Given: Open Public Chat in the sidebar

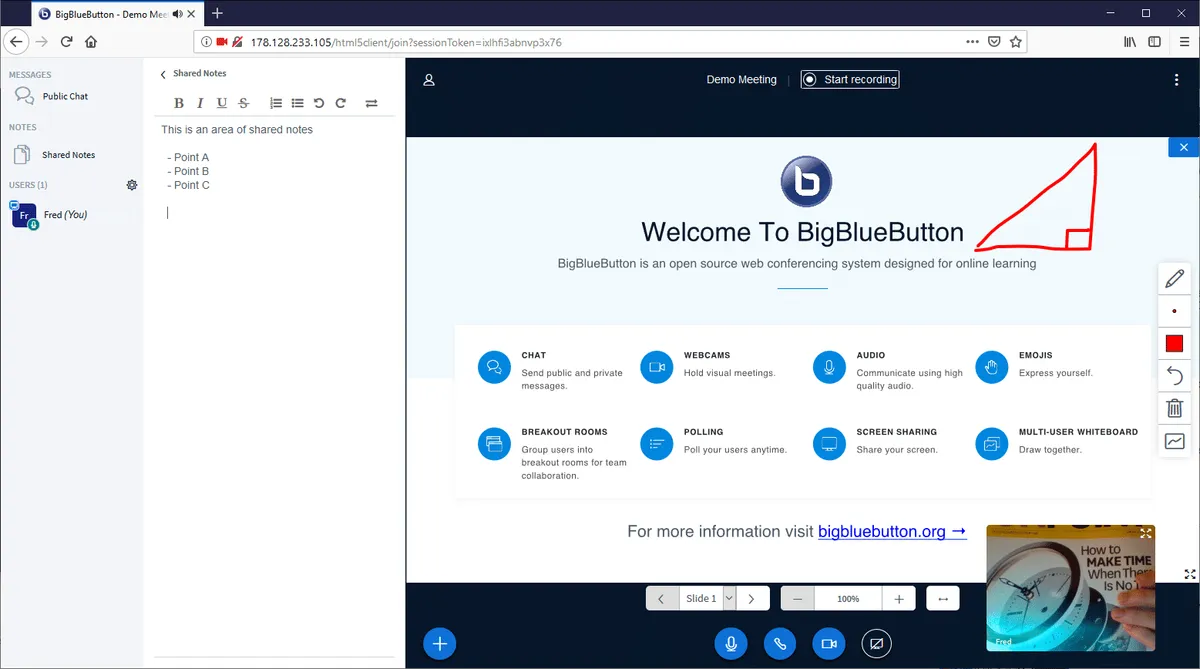Looking at the screenshot, I should (65, 96).
